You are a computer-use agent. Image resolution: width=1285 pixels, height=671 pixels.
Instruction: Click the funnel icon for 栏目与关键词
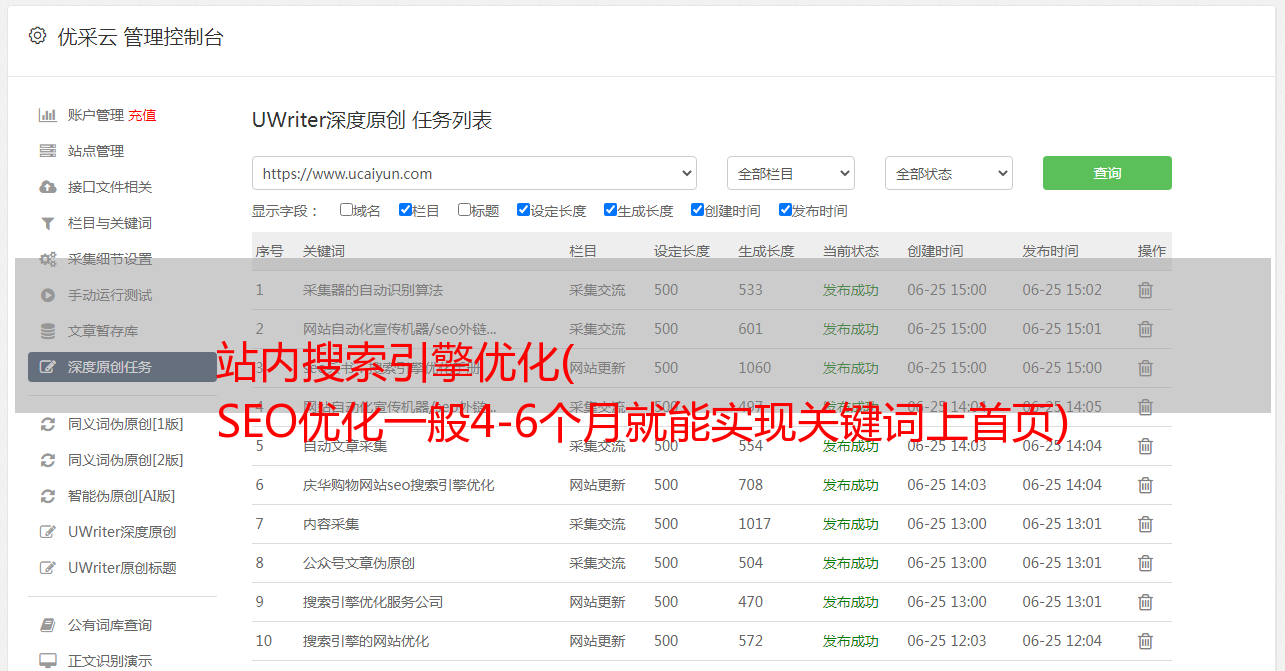tap(47, 223)
